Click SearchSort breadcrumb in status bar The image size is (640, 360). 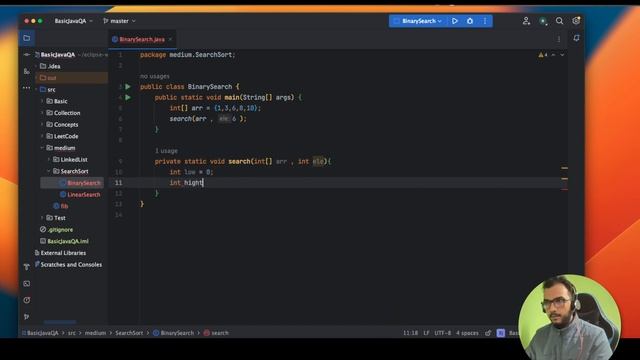[129, 333]
